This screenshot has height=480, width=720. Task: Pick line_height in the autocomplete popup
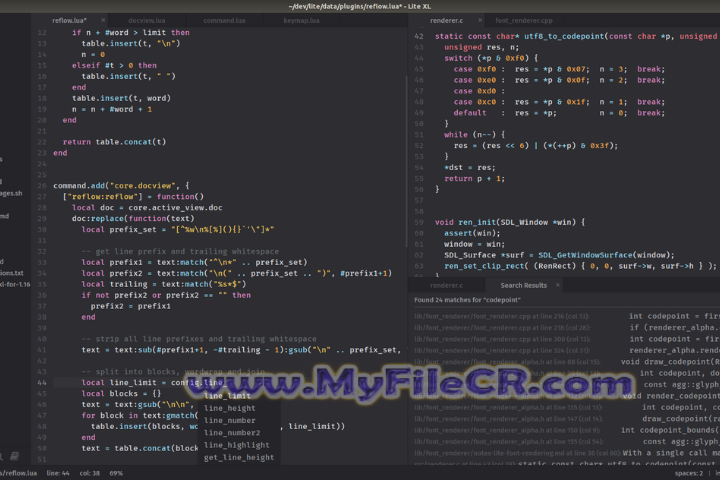pyautogui.click(x=229, y=408)
